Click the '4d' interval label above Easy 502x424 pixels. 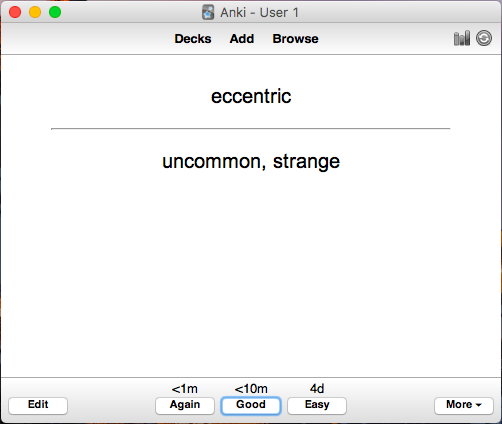(317, 389)
